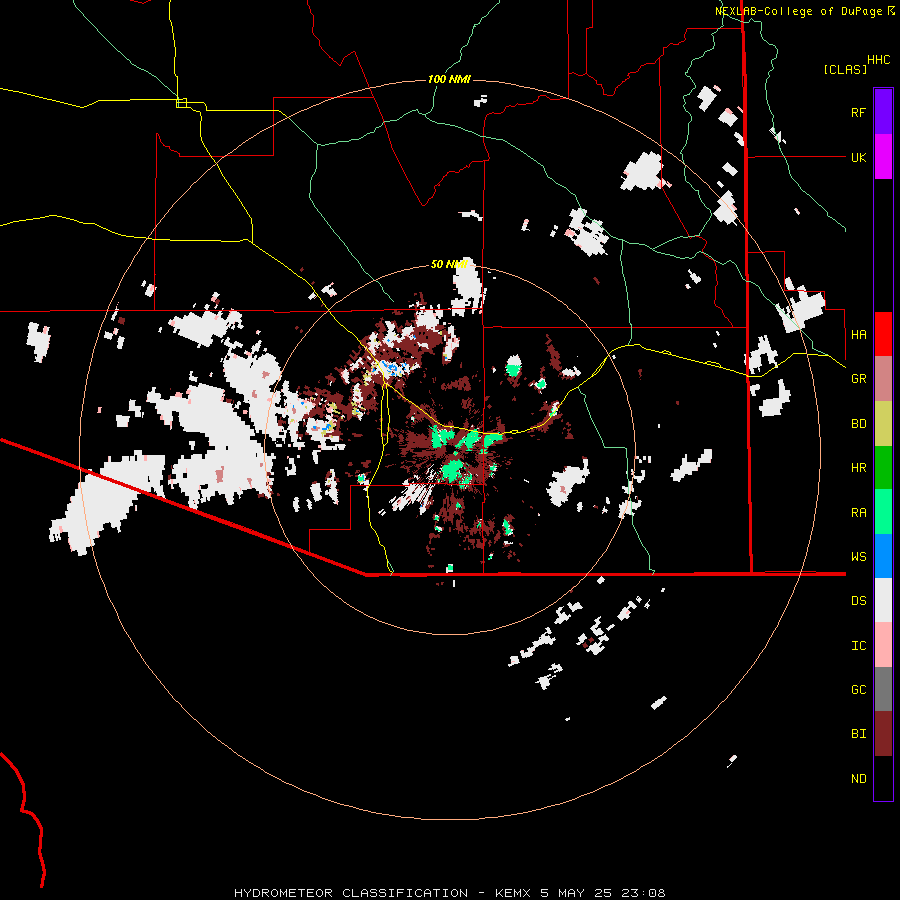Viewport: 900px width, 900px height.
Task: Click the GC legend label
Action: coord(858,689)
